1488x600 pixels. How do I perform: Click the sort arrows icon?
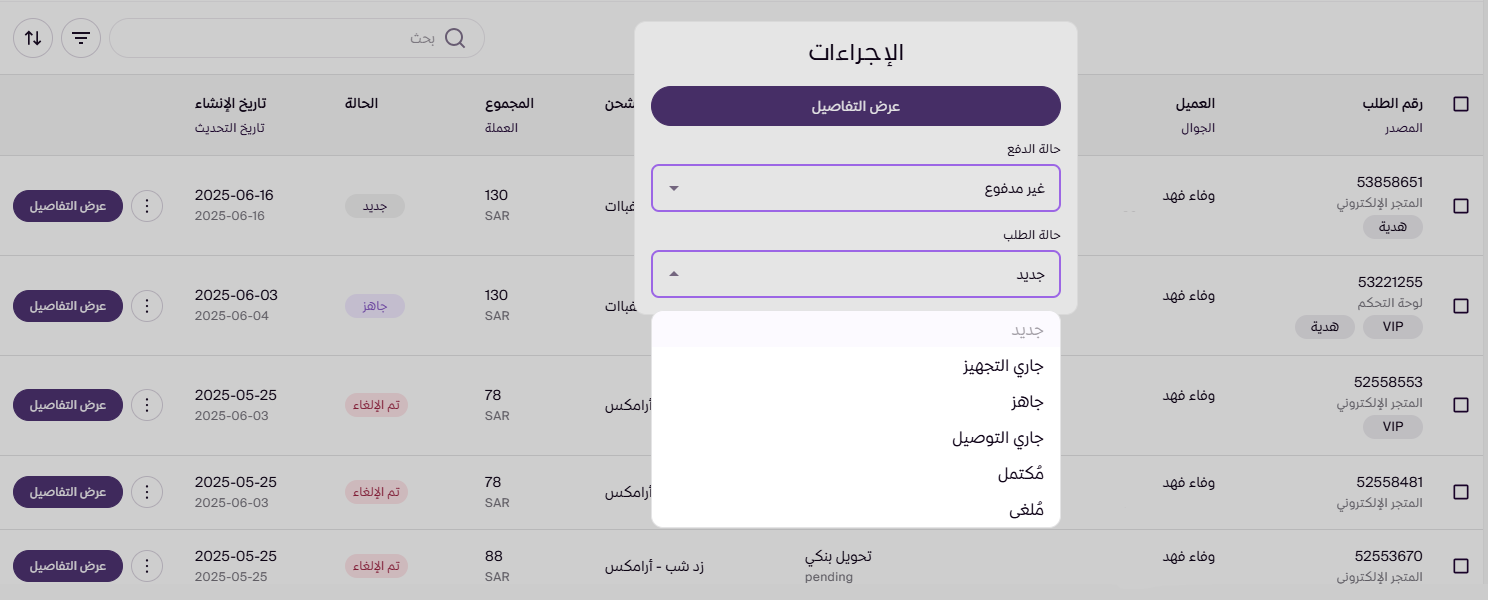coord(33,38)
